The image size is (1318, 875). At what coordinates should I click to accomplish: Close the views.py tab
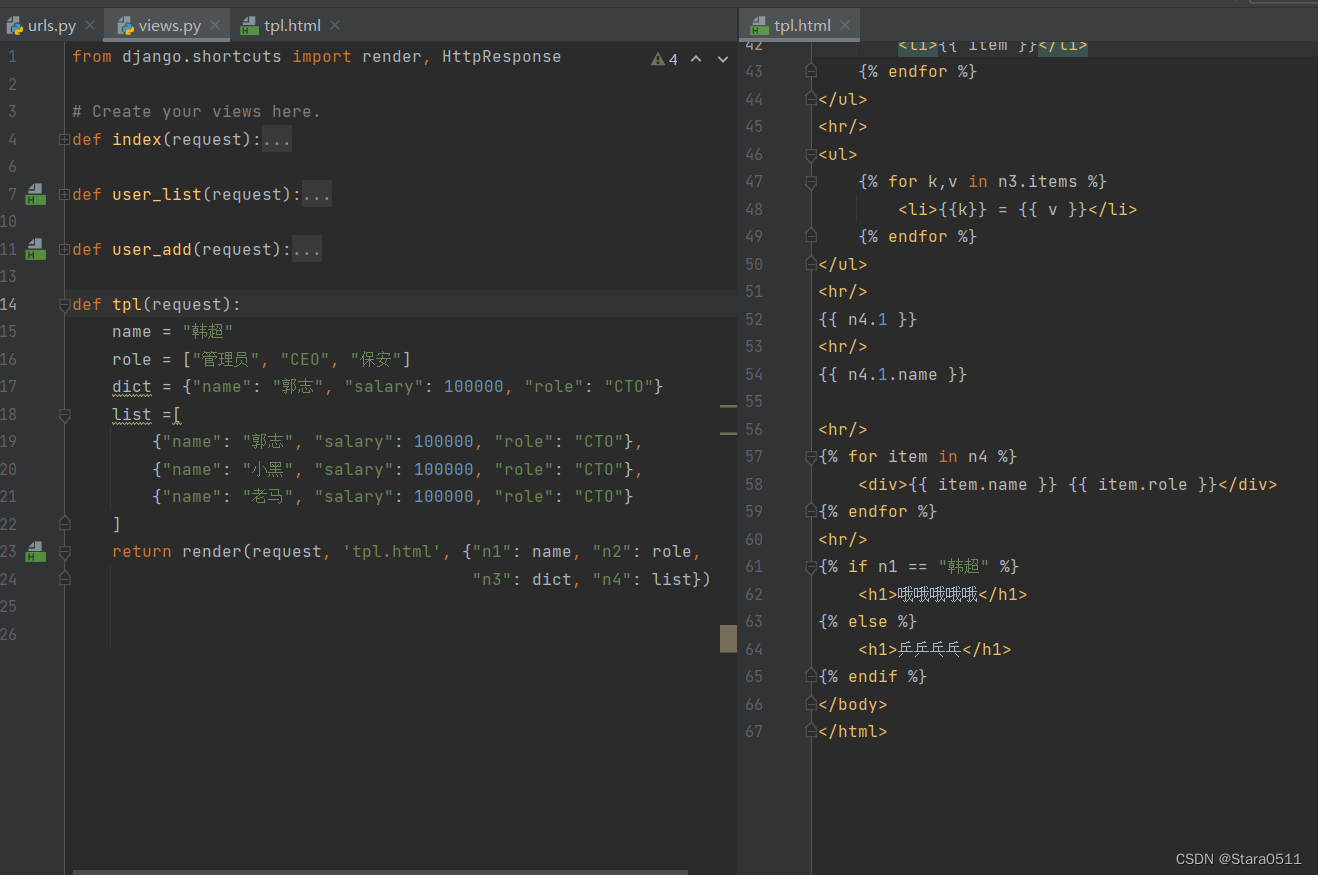click(x=215, y=26)
